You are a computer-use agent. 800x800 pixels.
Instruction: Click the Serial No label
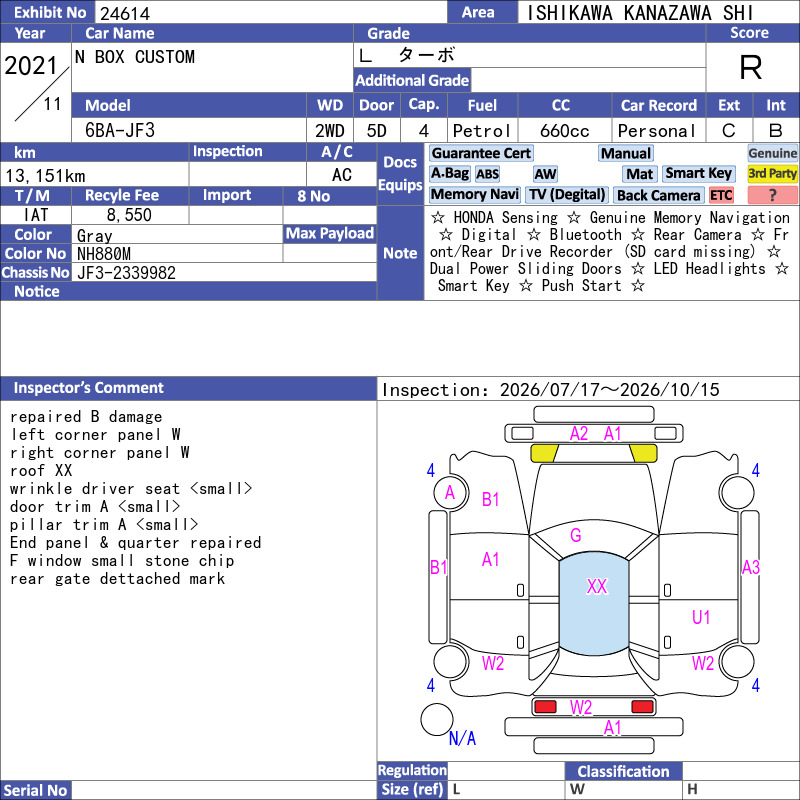point(35,790)
